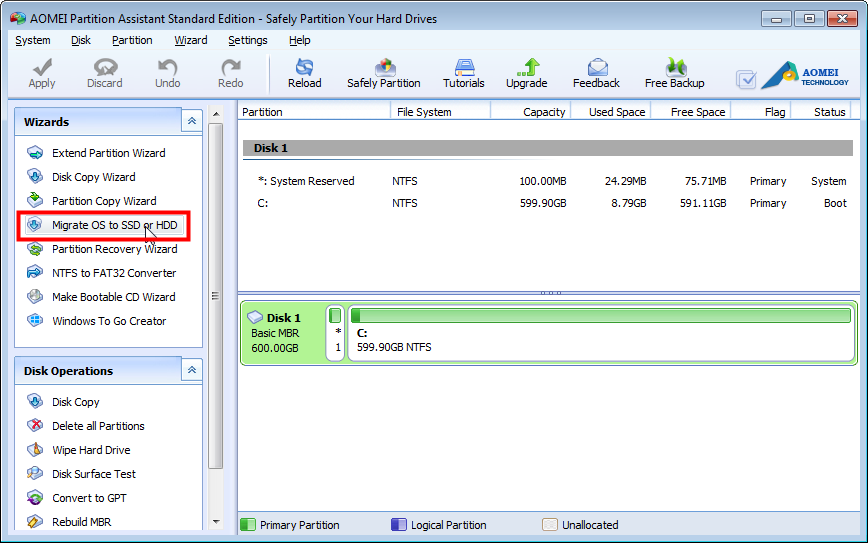This screenshot has width=868, height=543.
Task: Open the Settings menu
Action: (247, 40)
